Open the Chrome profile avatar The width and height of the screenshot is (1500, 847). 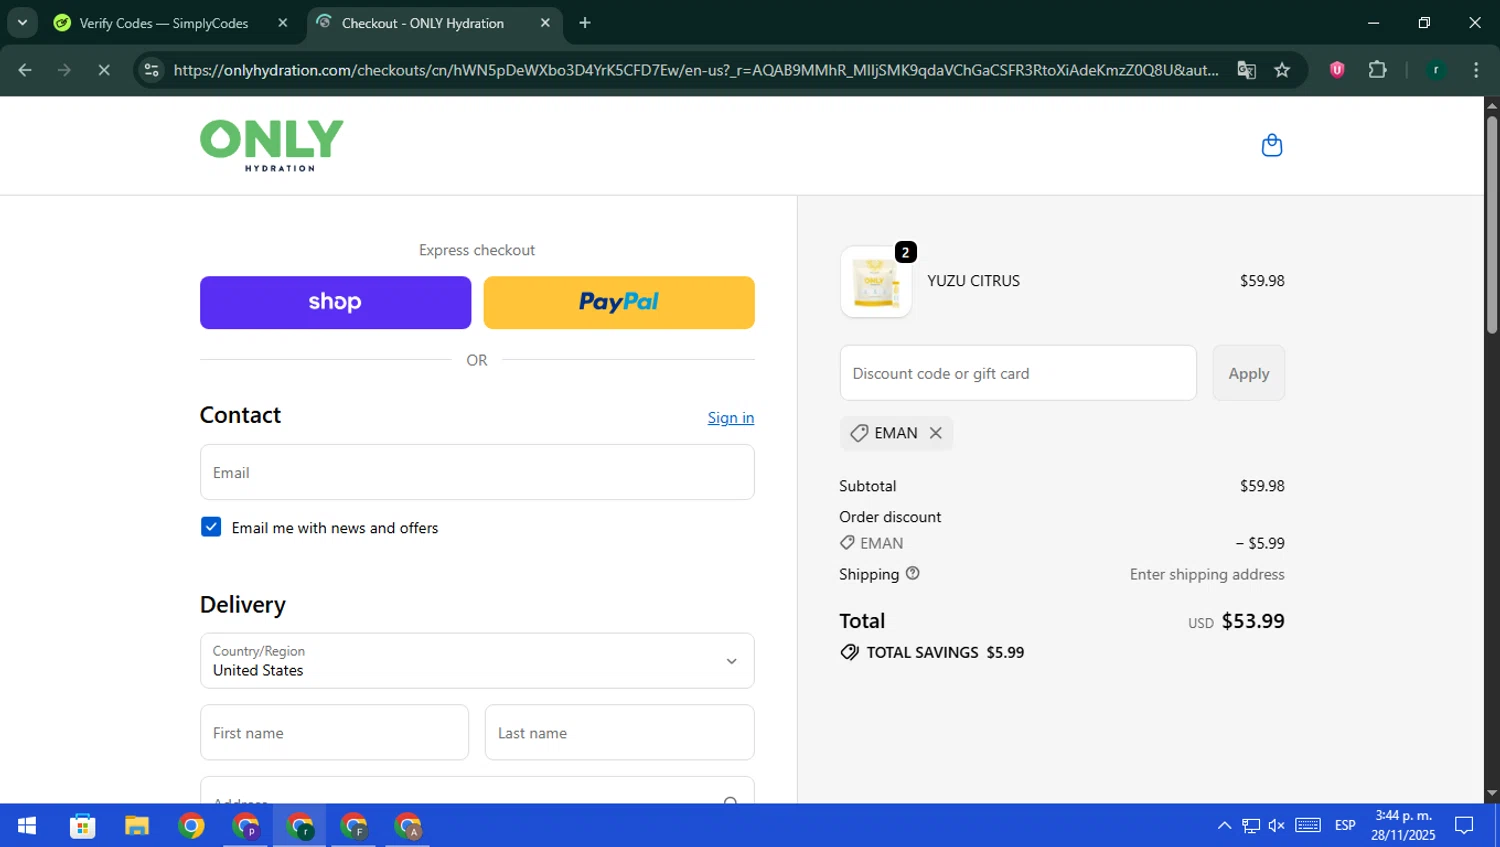pyautogui.click(x=1435, y=70)
